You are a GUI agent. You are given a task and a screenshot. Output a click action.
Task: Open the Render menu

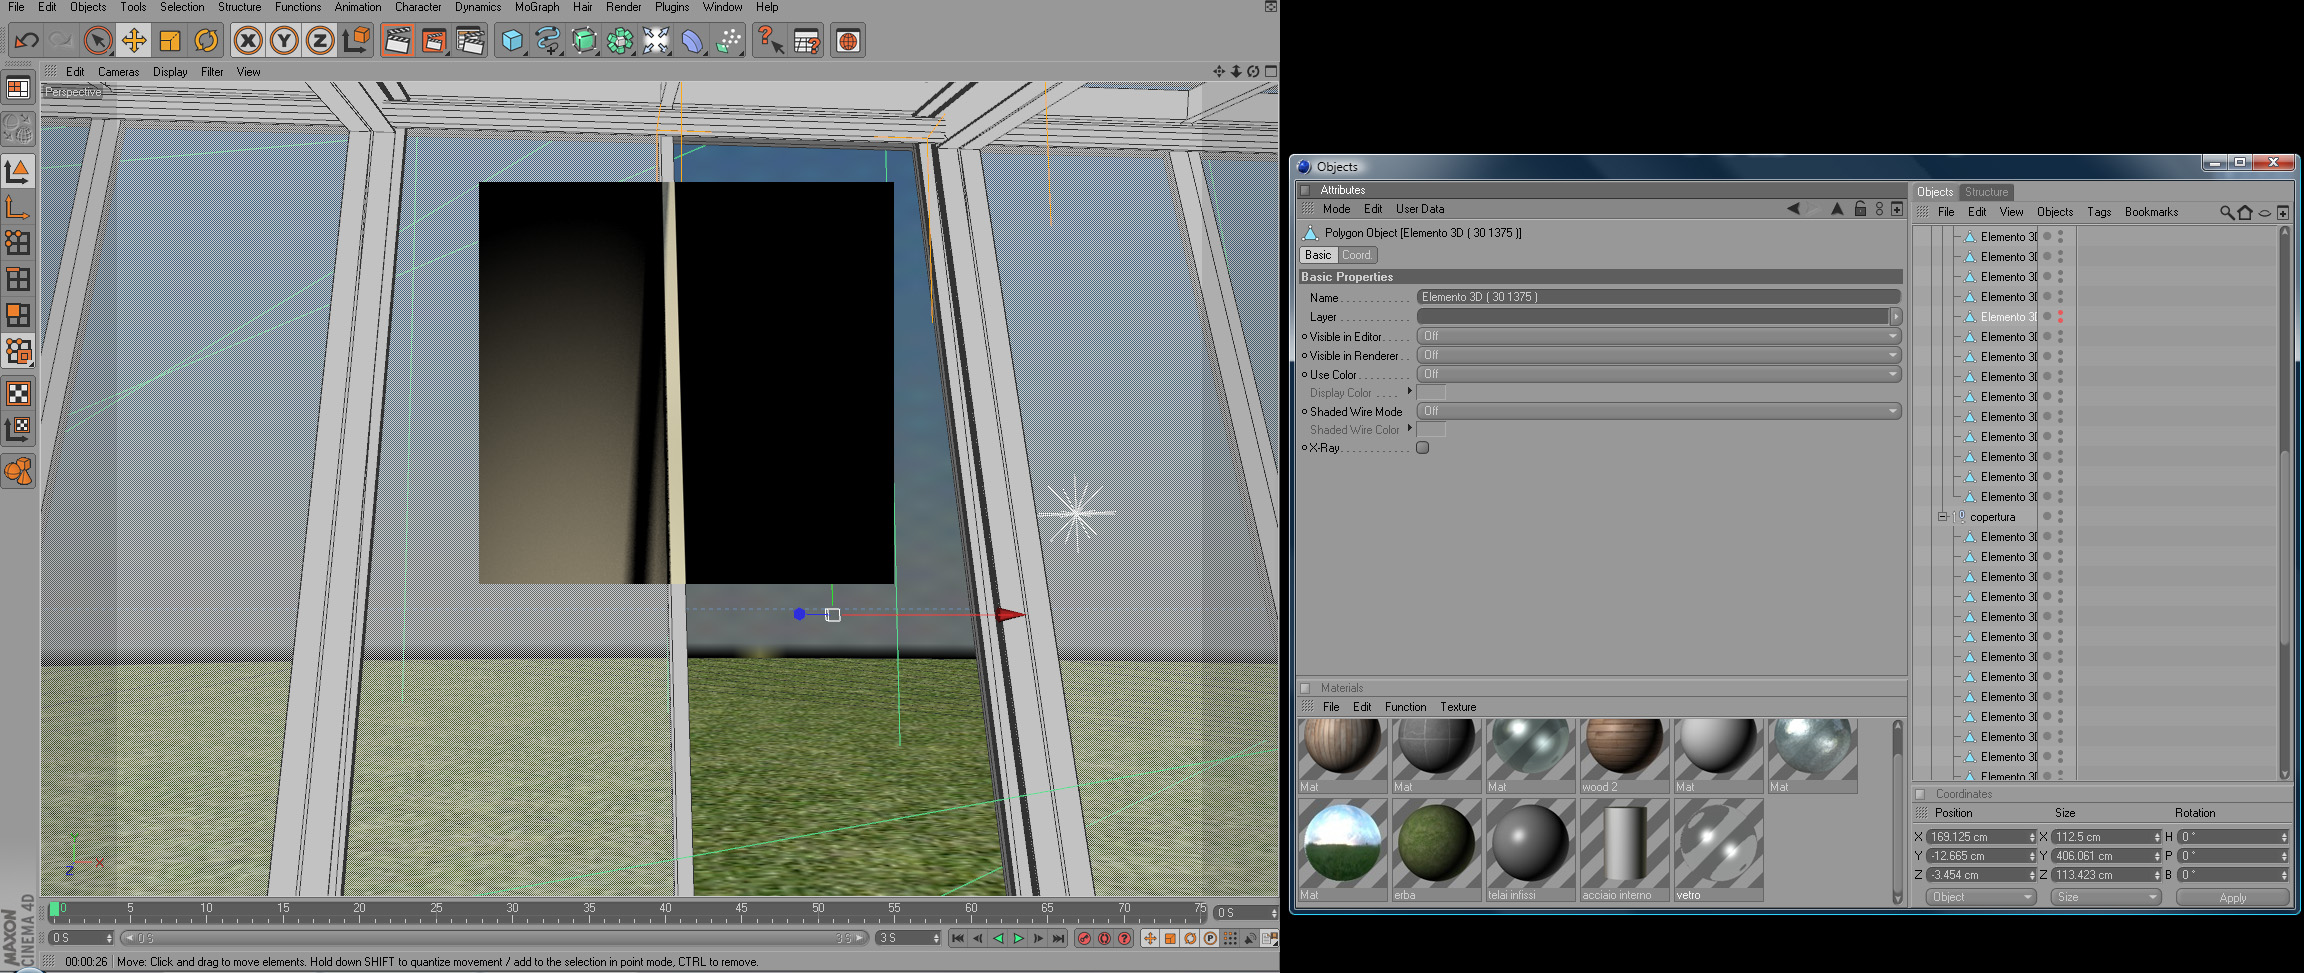pos(623,7)
